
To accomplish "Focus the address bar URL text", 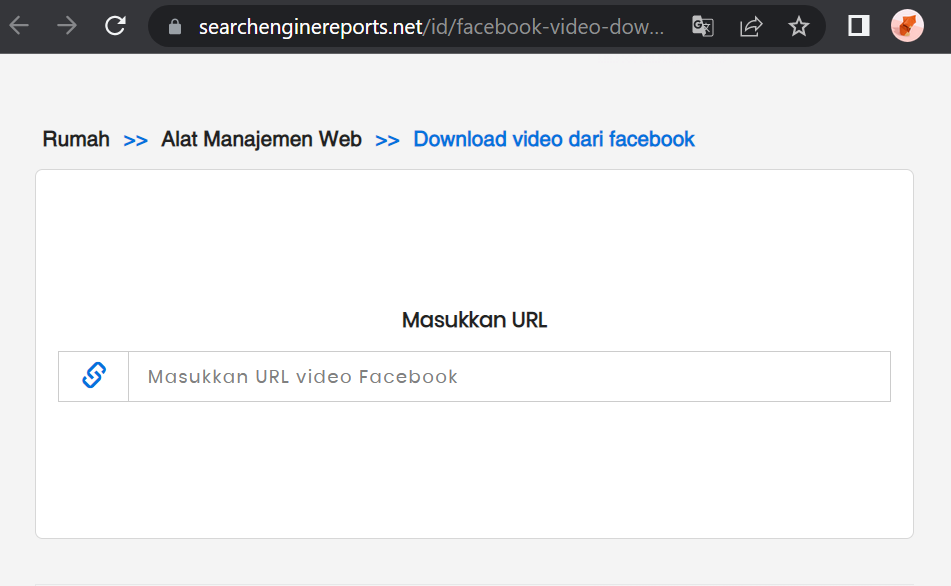I will pos(431,27).
